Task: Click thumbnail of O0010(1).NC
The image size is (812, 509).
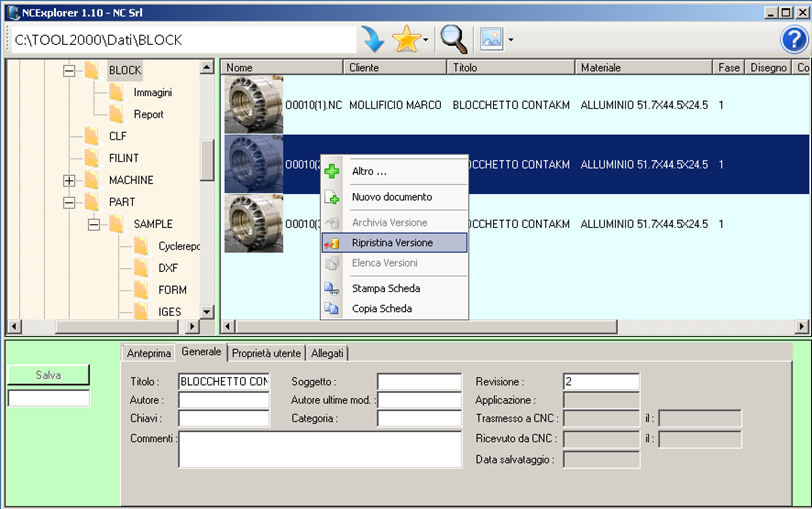Action: (x=254, y=105)
